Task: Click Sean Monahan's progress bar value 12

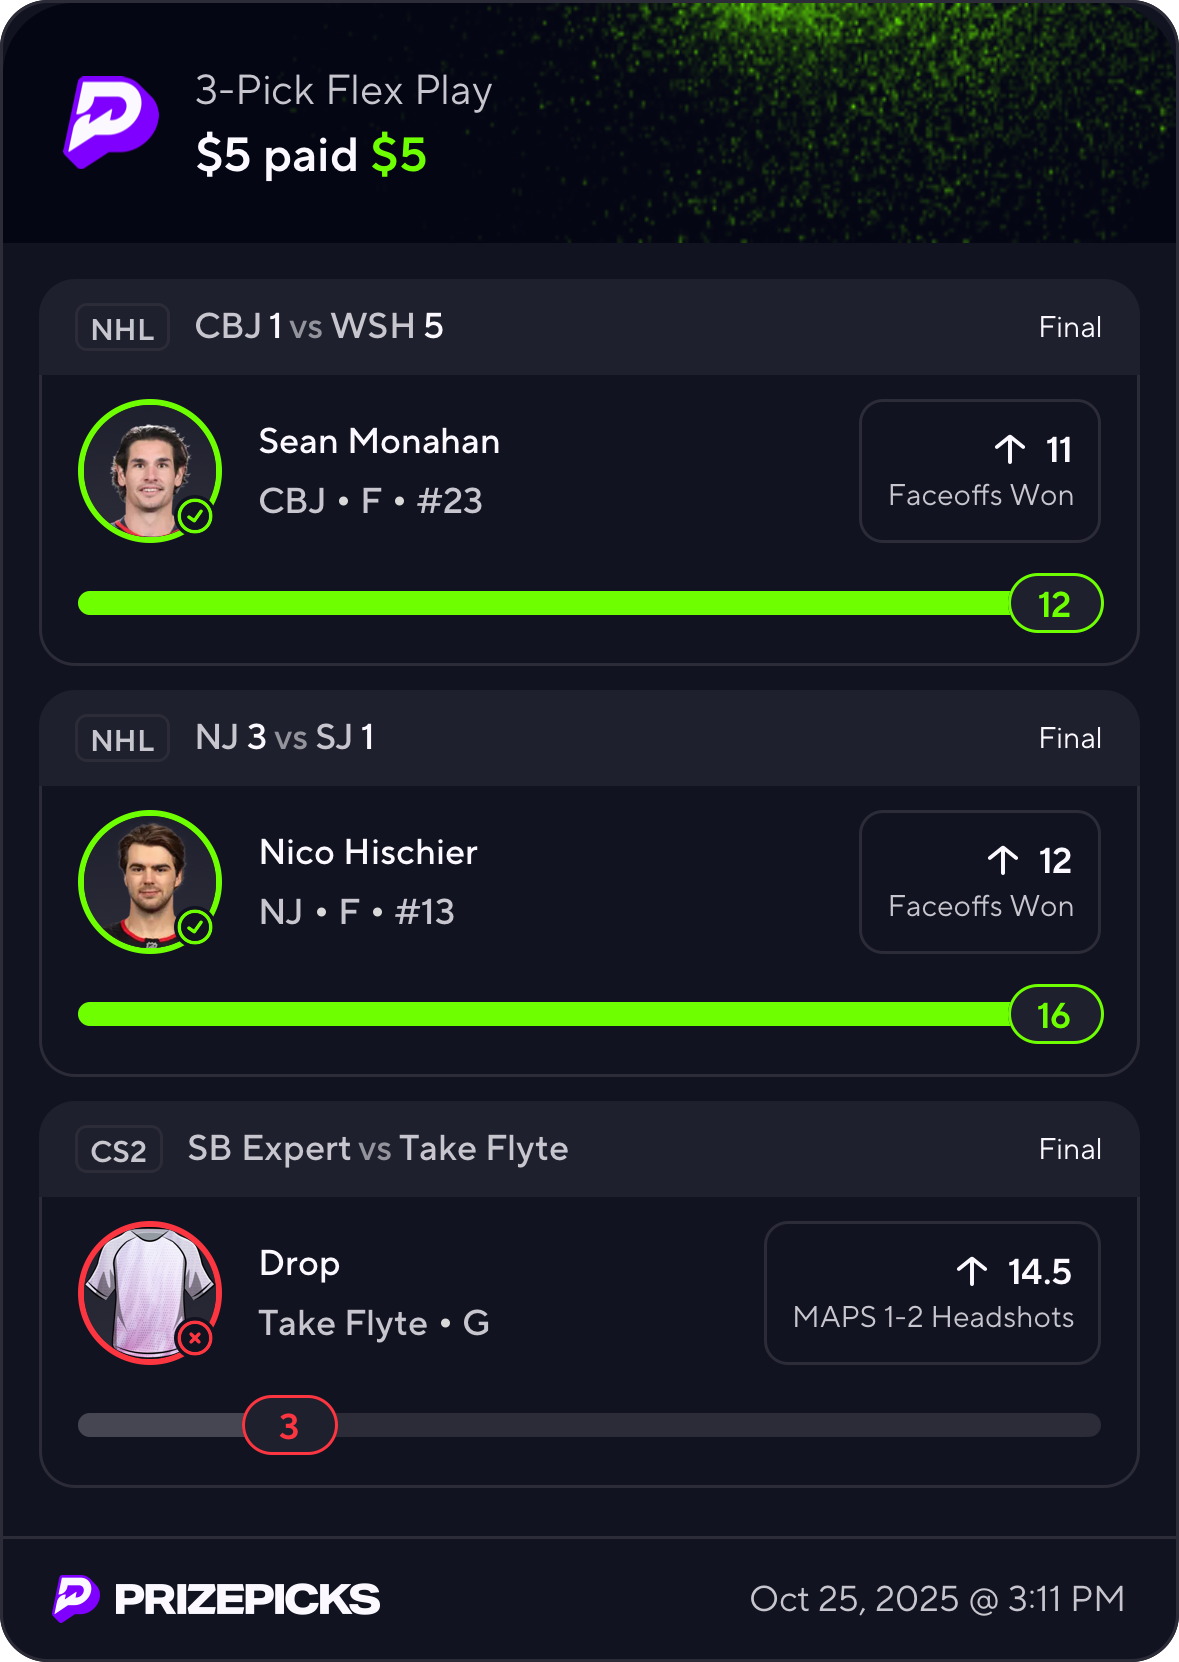Action: click(1055, 604)
